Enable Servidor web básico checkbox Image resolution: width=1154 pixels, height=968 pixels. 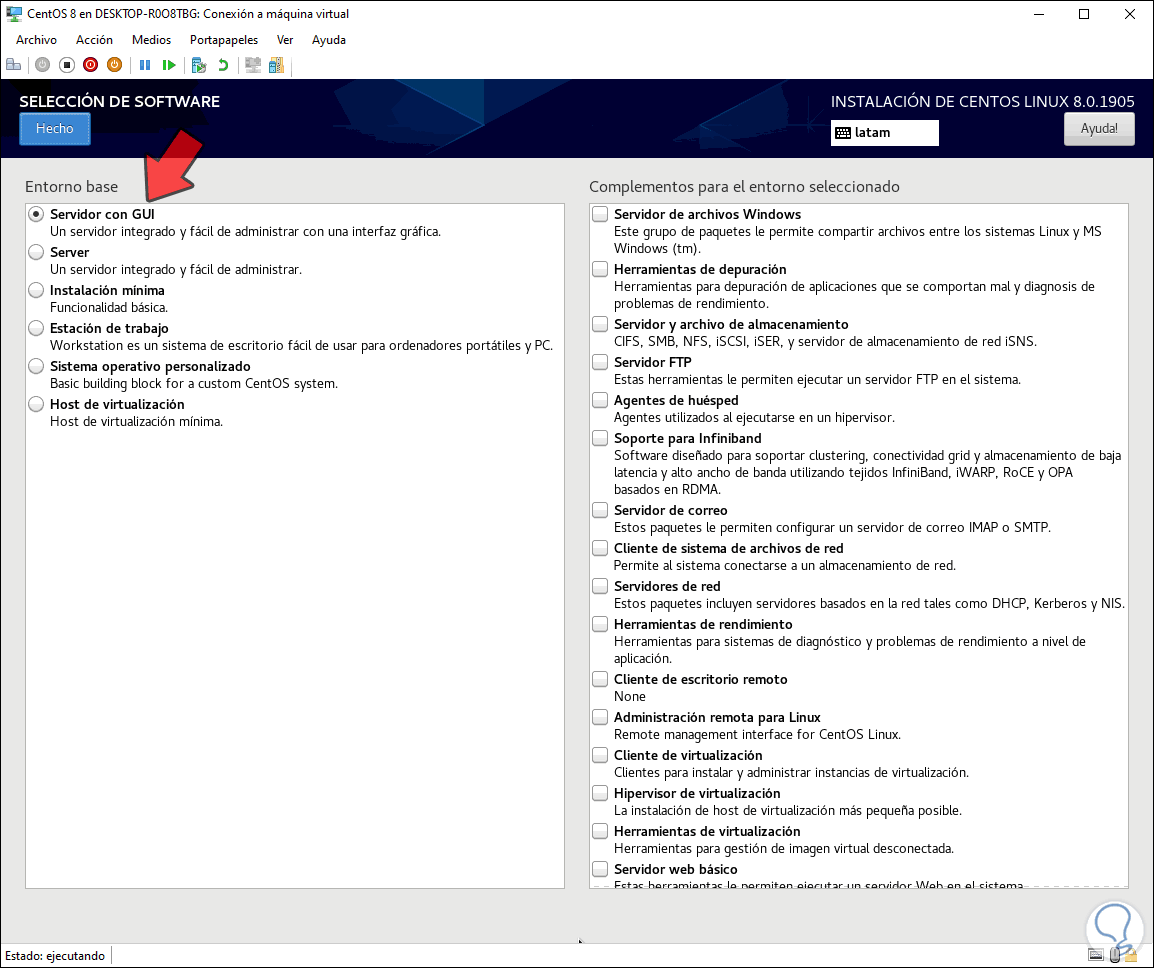pyautogui.click(x=601, y=869)
